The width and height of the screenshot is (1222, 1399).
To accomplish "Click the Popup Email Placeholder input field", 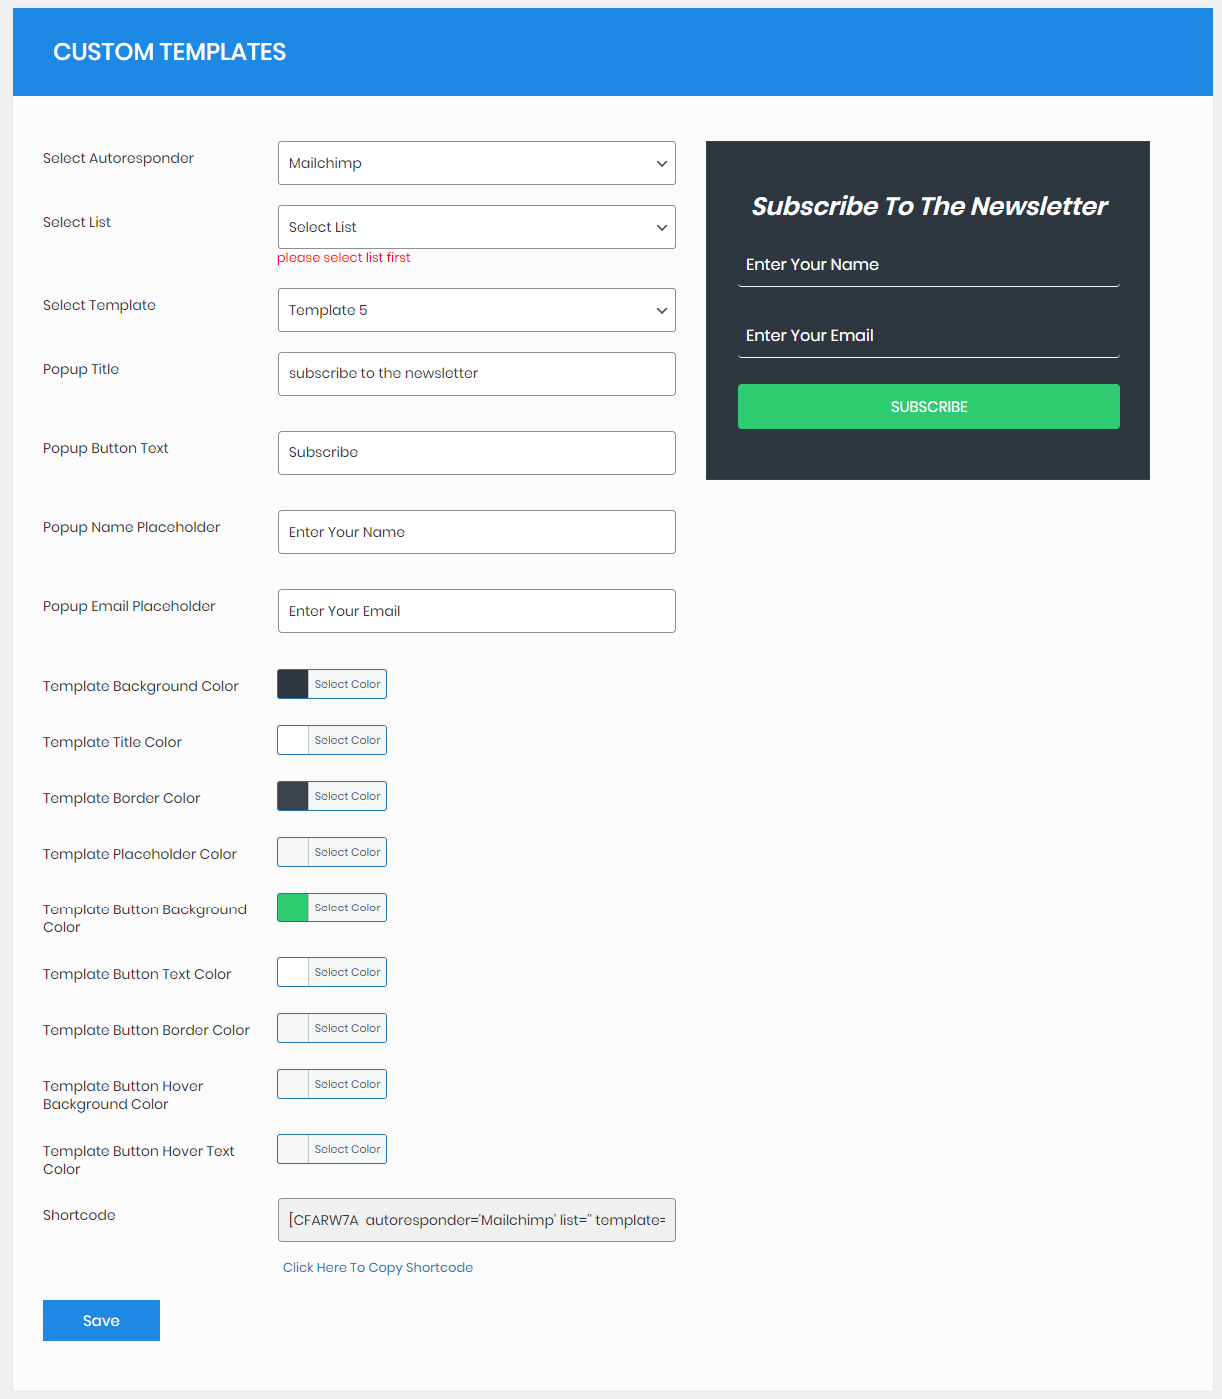I will [x=477, y=611].
